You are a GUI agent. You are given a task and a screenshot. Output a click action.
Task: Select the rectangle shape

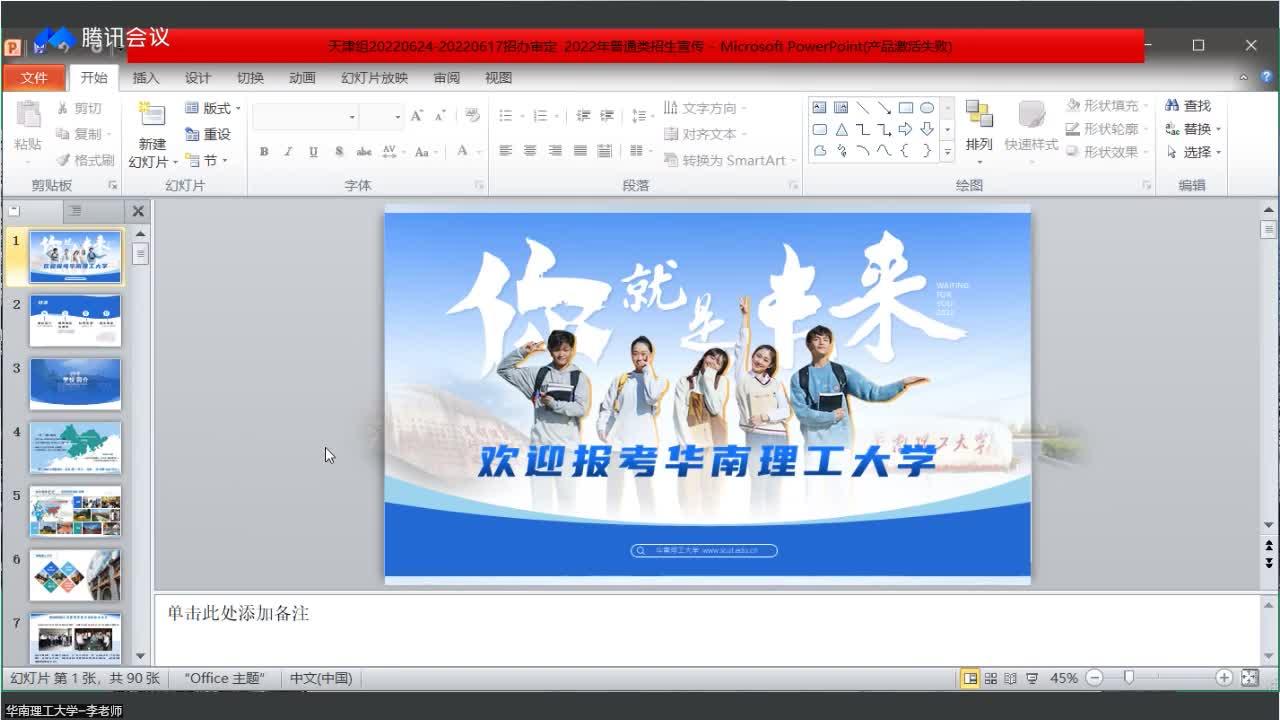click(906, 107)
